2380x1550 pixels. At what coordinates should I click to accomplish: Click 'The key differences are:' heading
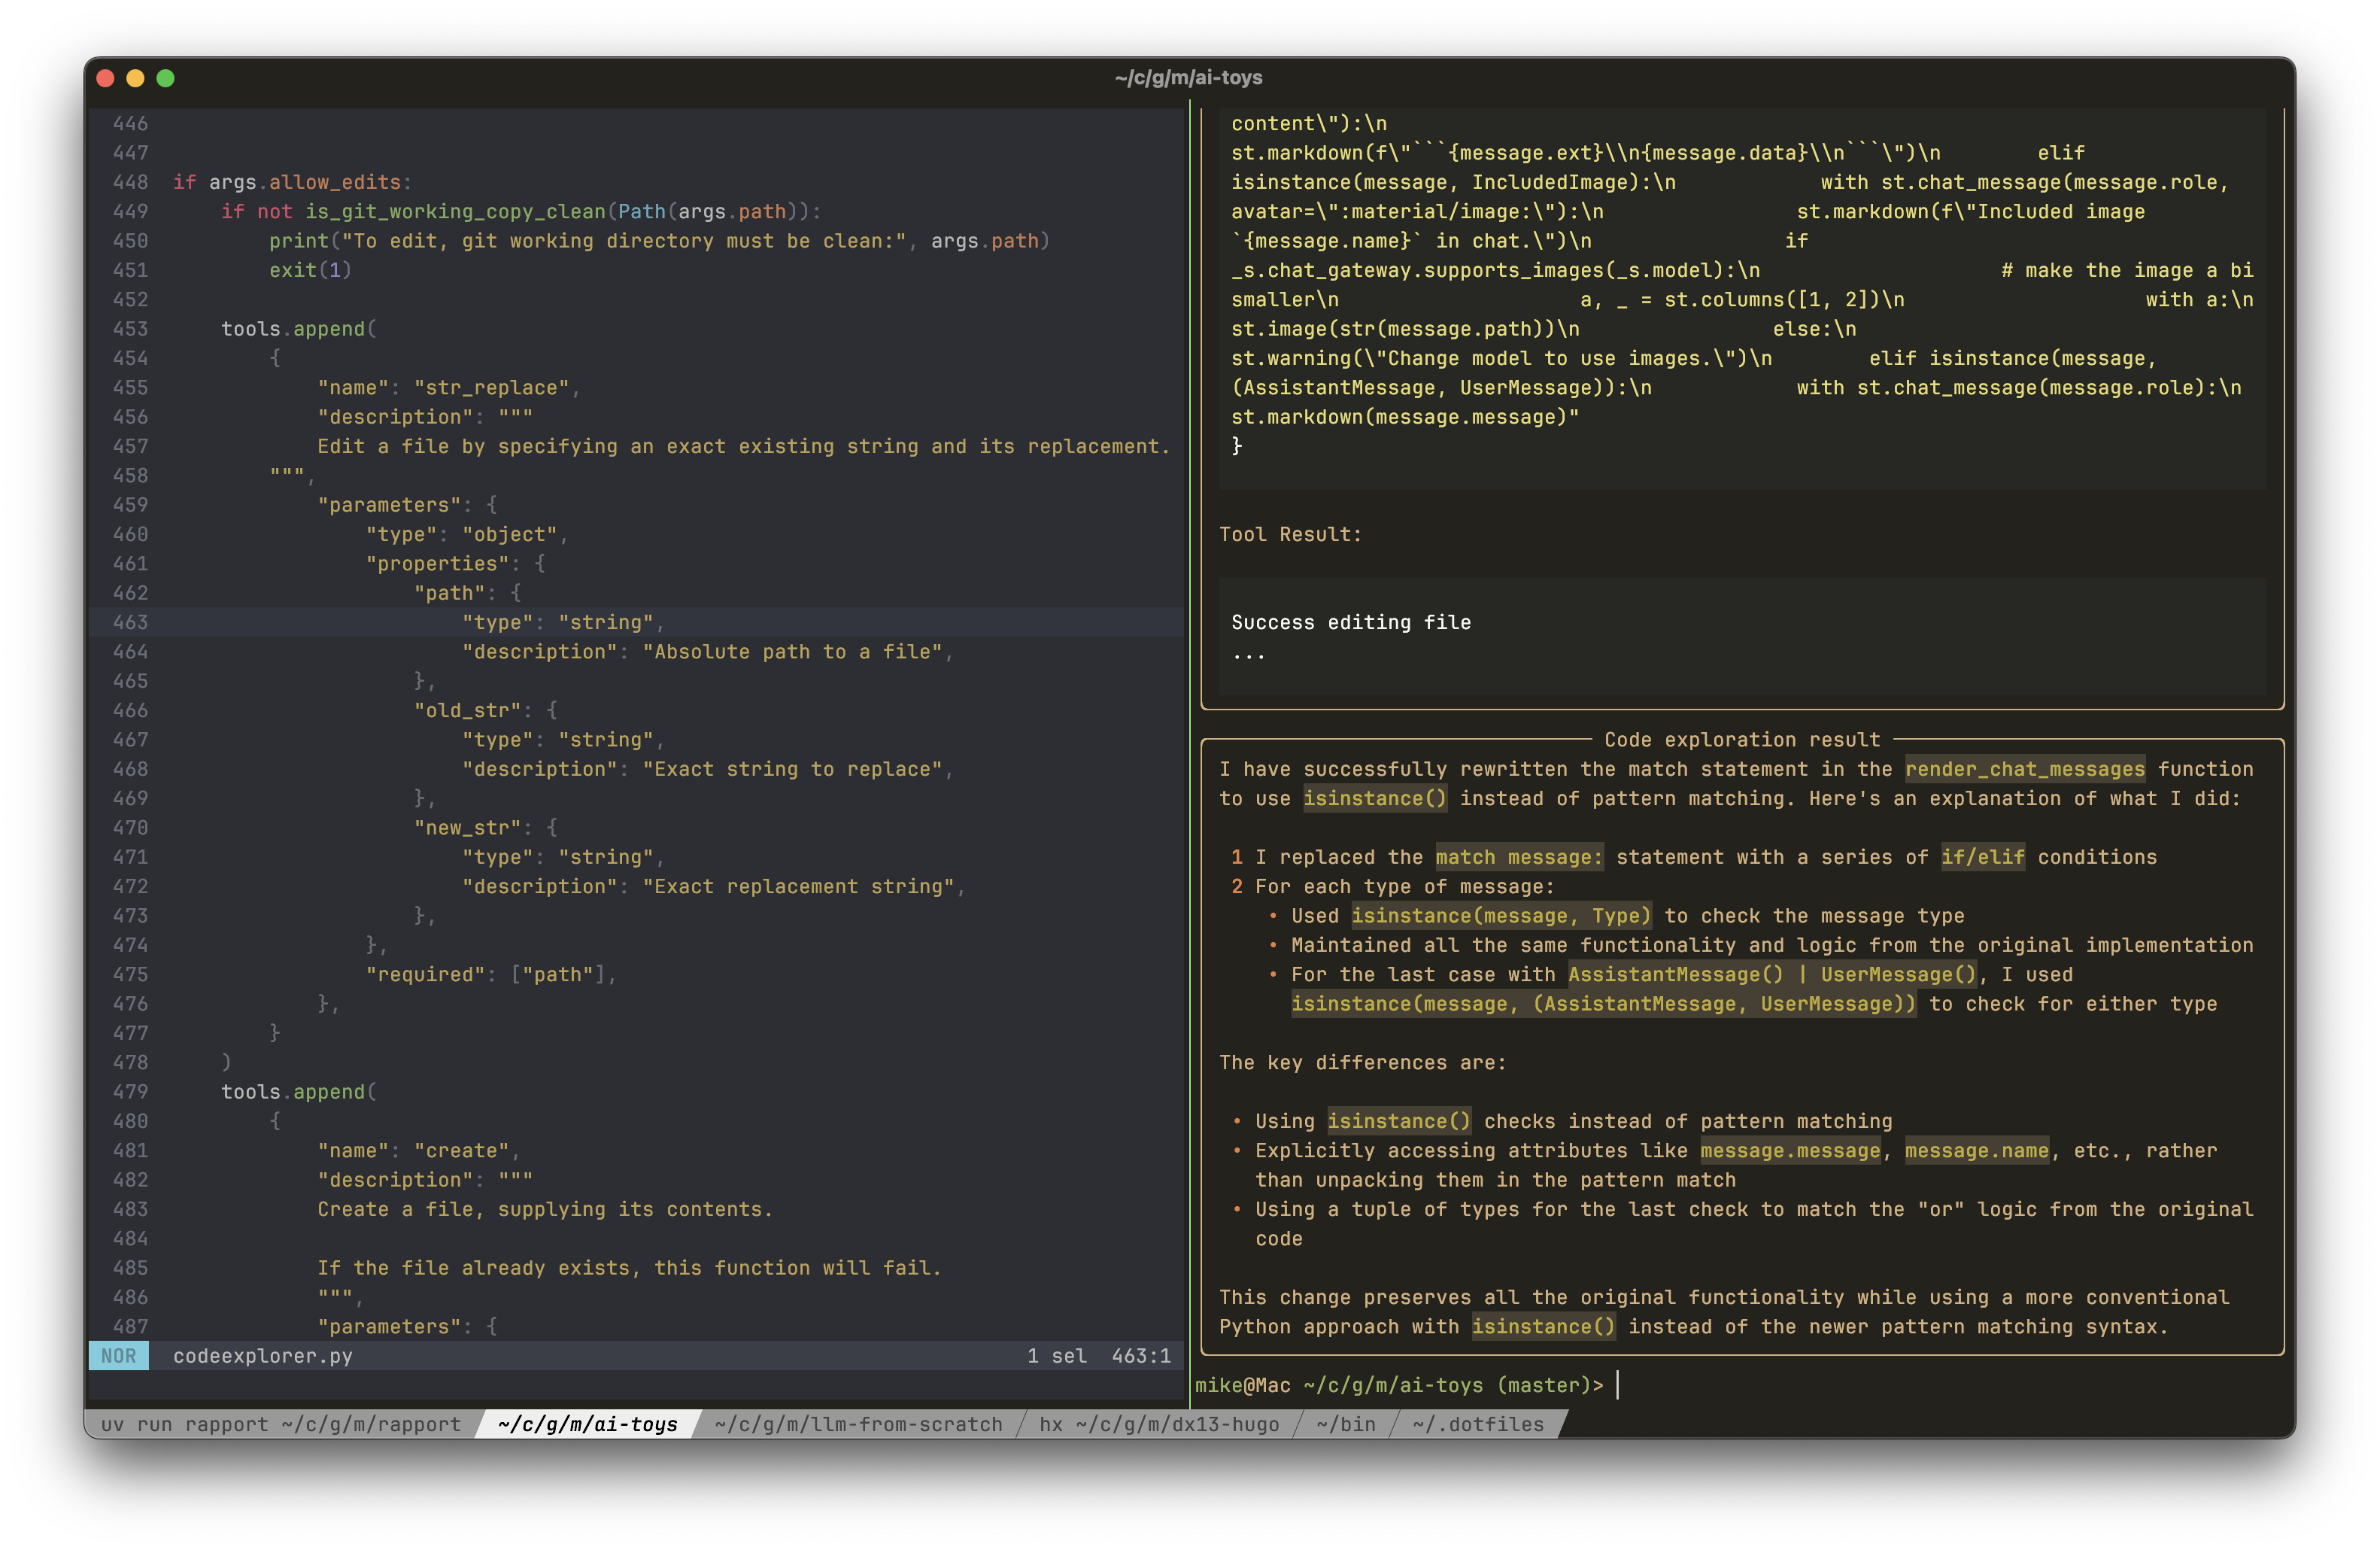pos(1363,1063)
